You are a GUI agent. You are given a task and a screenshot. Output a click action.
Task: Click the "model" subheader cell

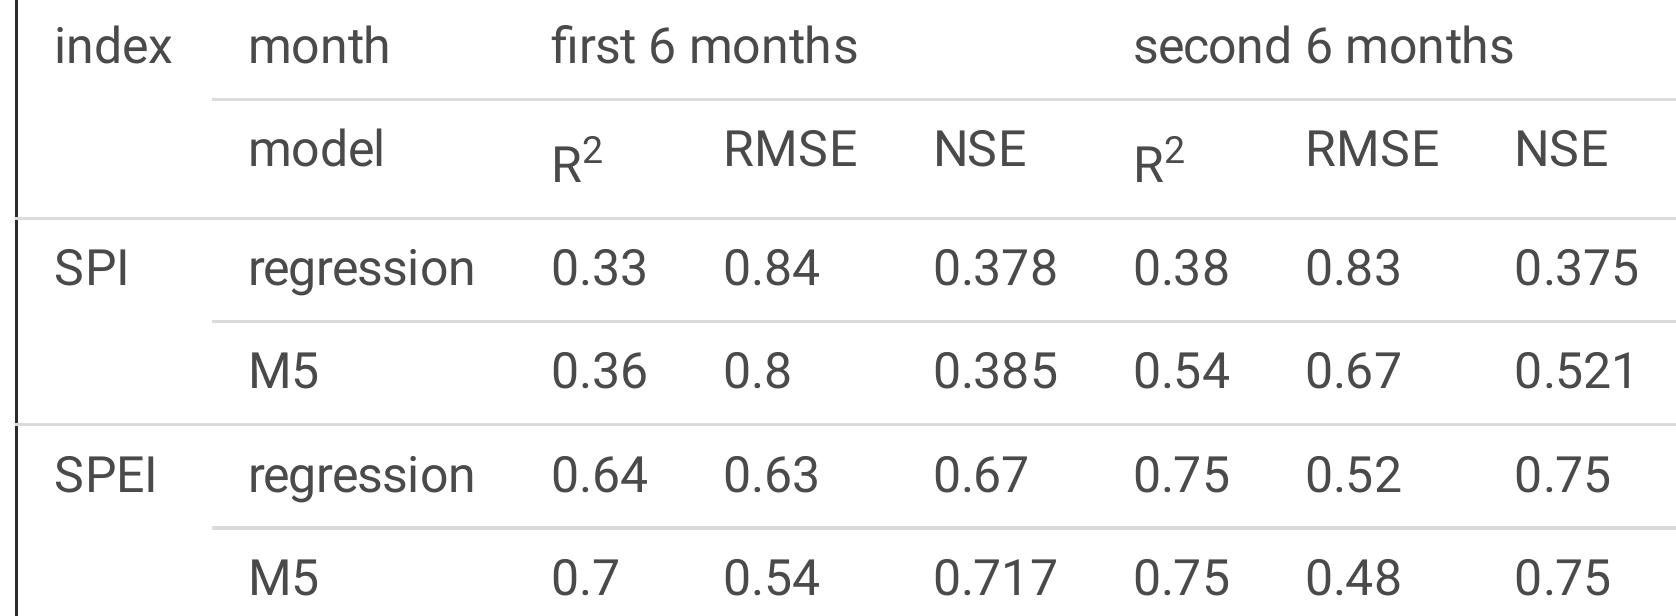(x=315, y=150)
